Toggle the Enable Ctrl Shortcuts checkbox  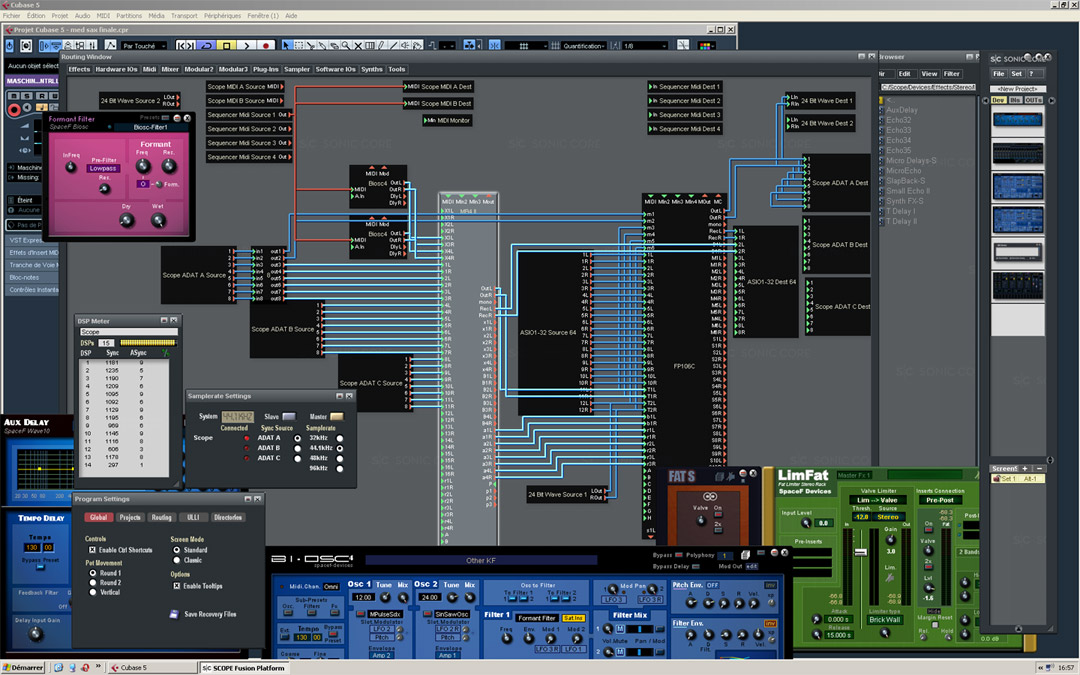(92, 550)
